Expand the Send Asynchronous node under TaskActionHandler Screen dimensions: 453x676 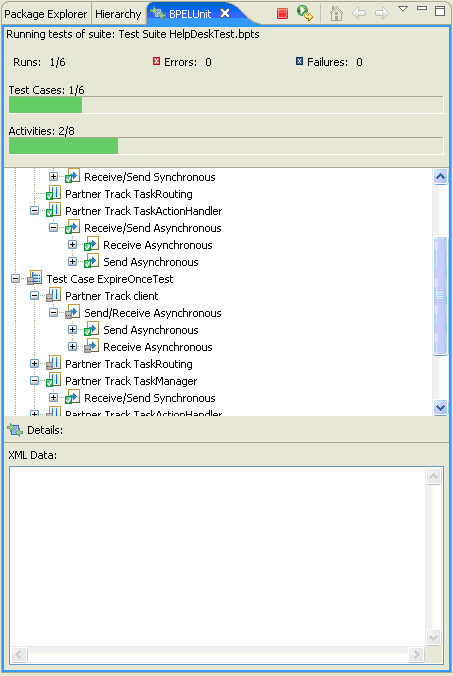pyautogui.click(x=72, y=262)
